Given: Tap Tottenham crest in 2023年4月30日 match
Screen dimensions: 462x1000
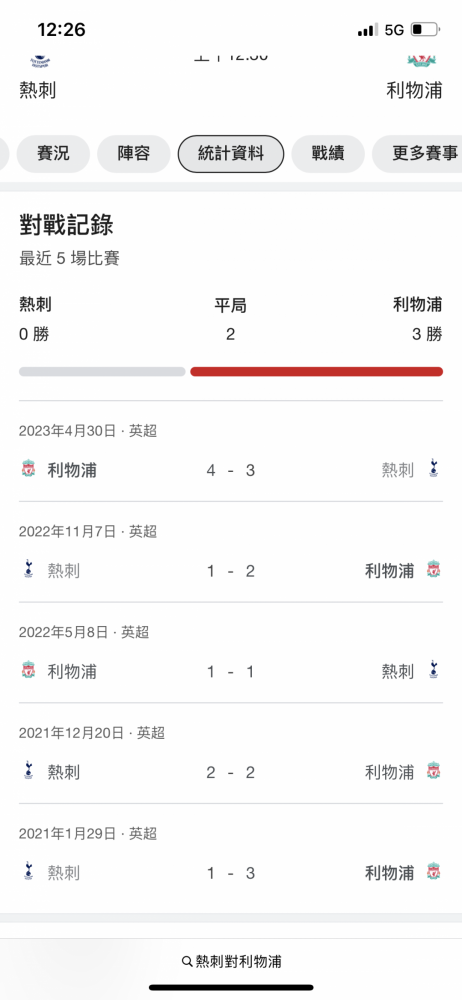Looking at the screenshot, I should click(434, 468).
